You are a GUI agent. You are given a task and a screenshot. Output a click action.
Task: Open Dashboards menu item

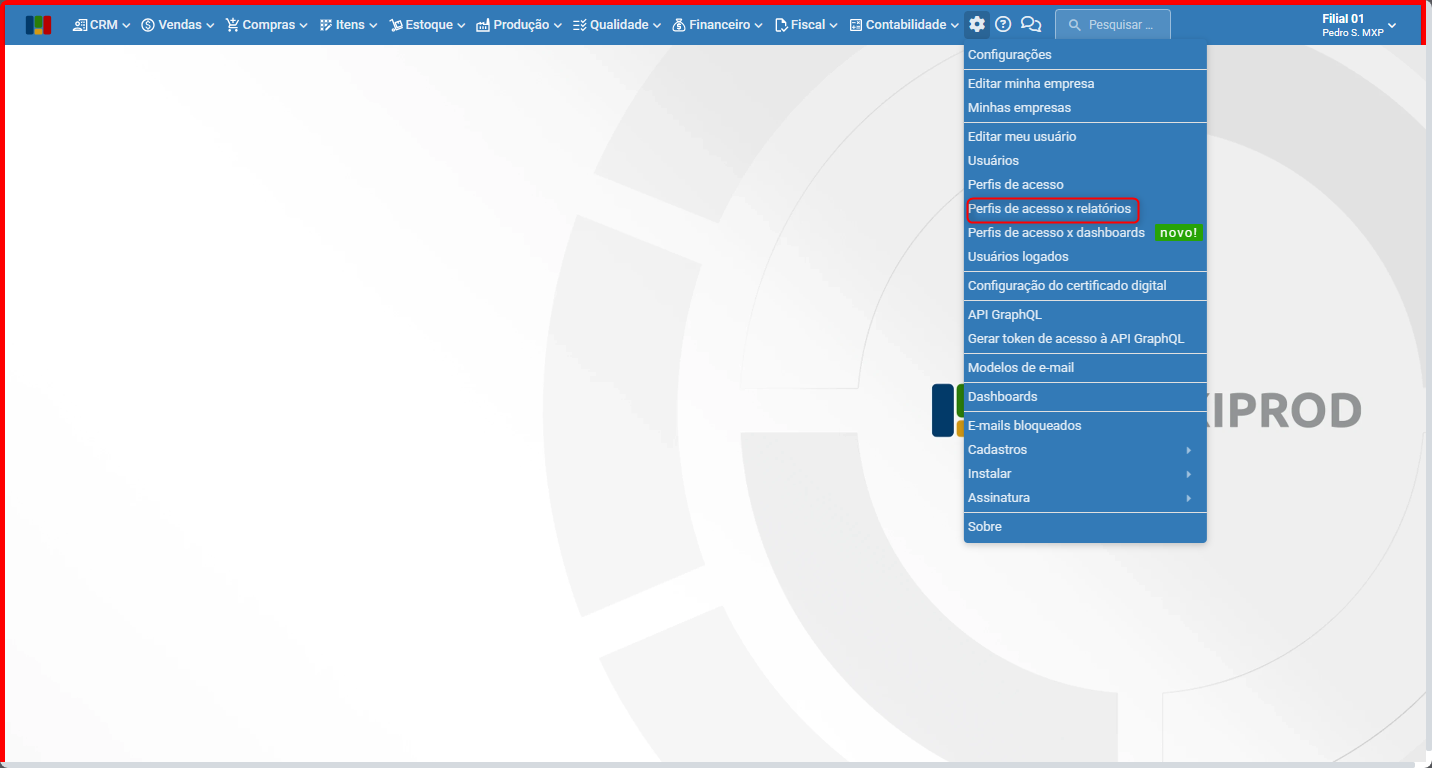coord(1085,397)
